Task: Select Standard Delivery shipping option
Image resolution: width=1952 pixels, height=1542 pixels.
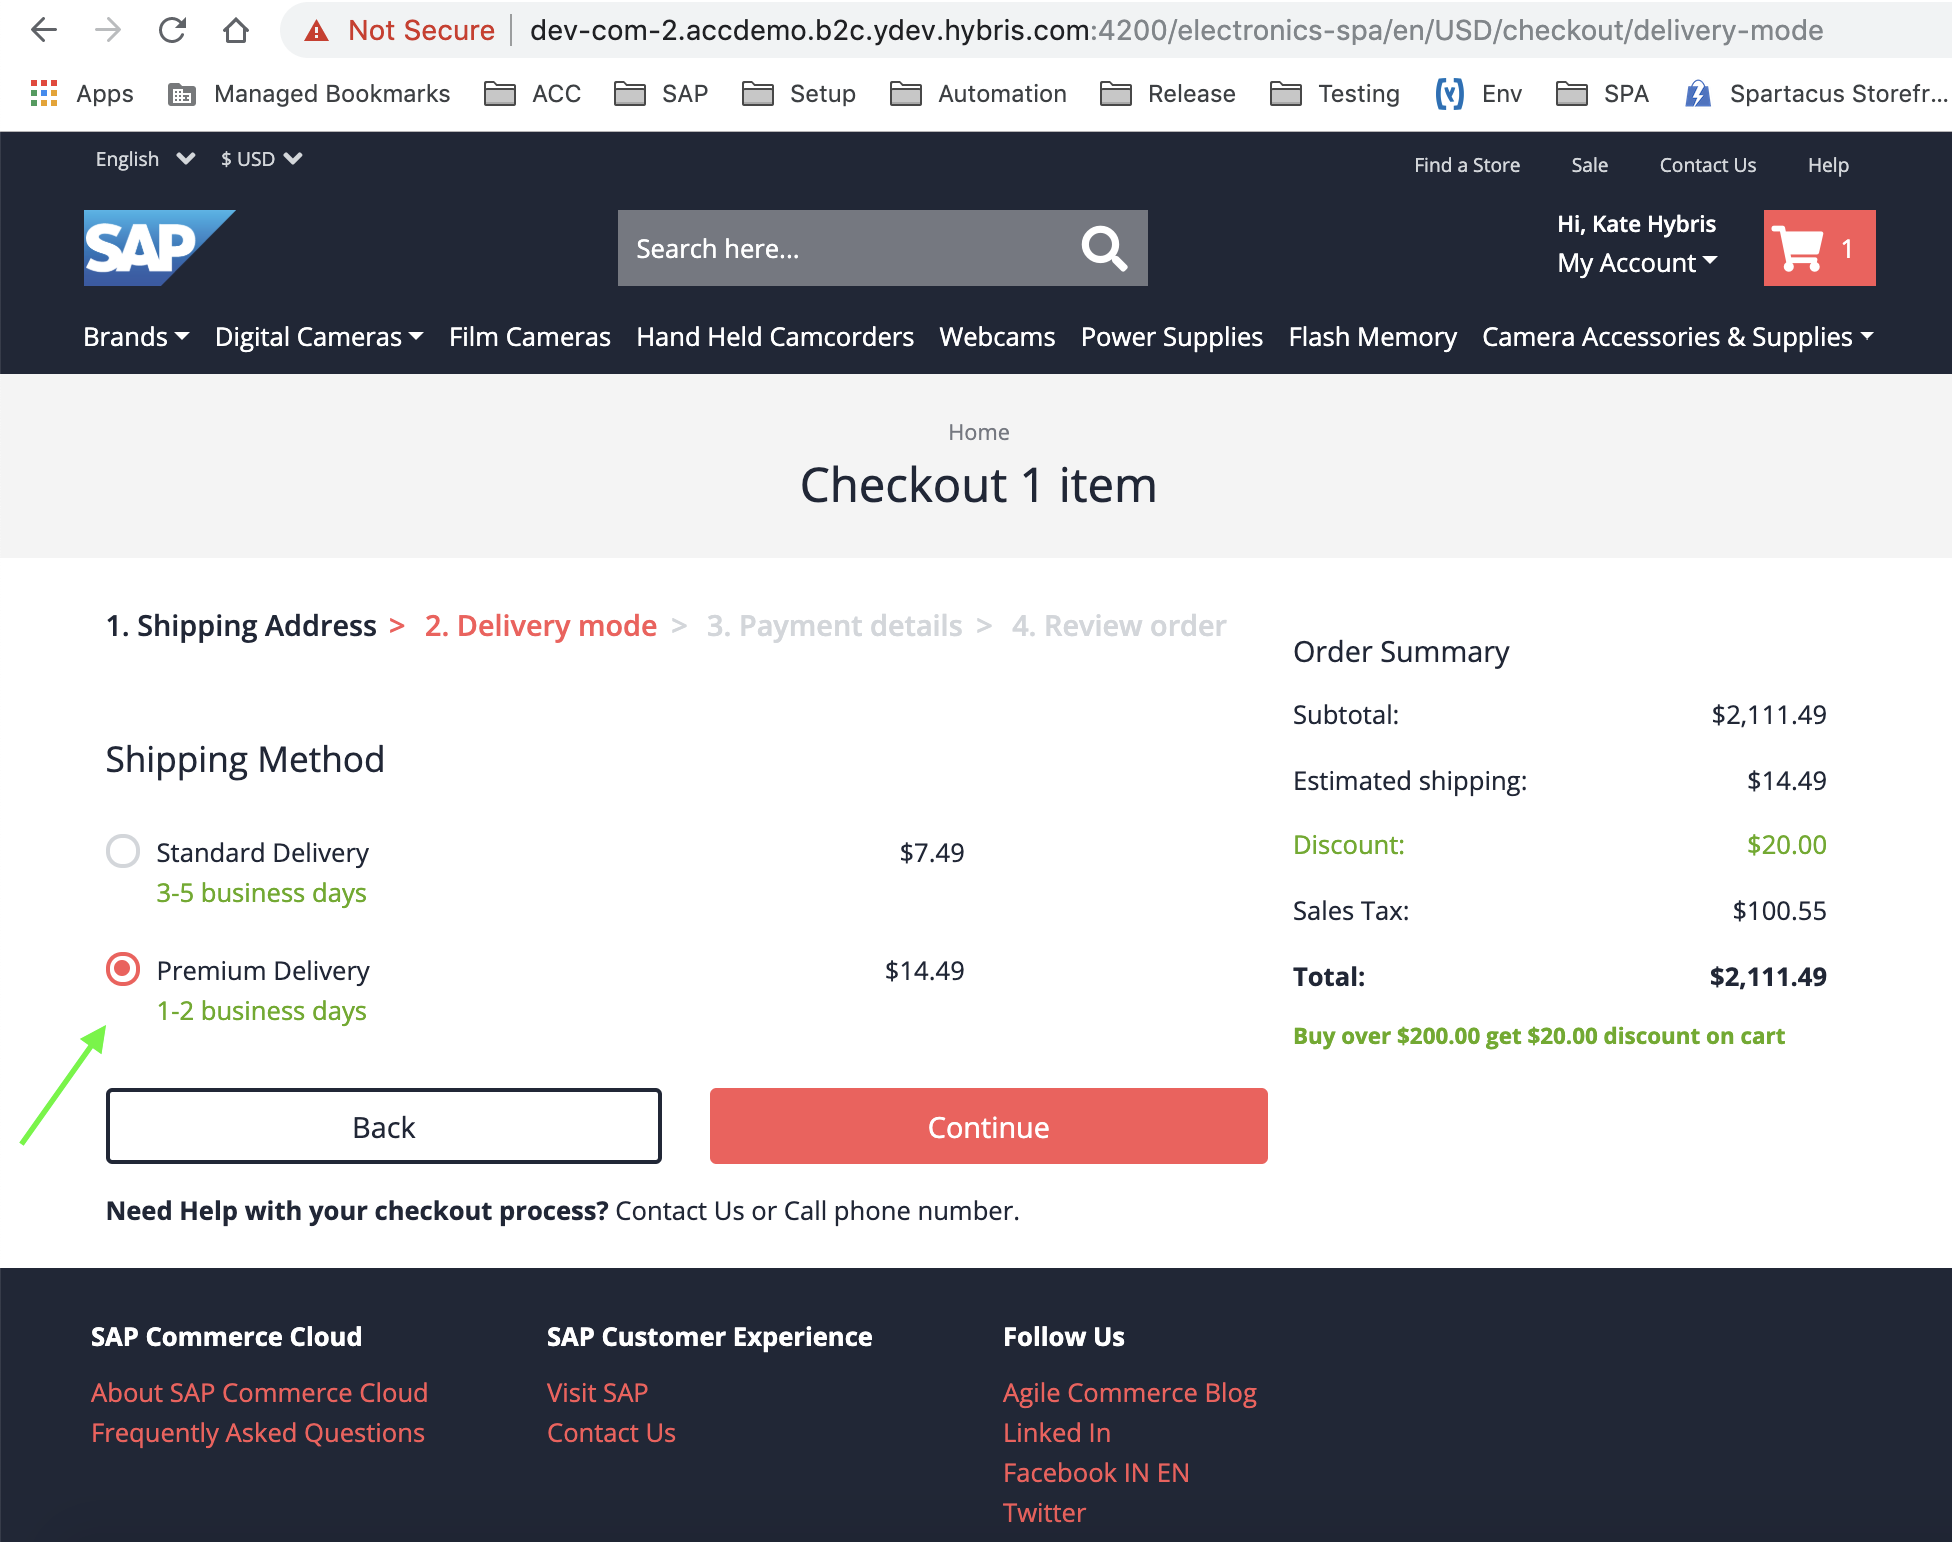Action: coord(122,851)
